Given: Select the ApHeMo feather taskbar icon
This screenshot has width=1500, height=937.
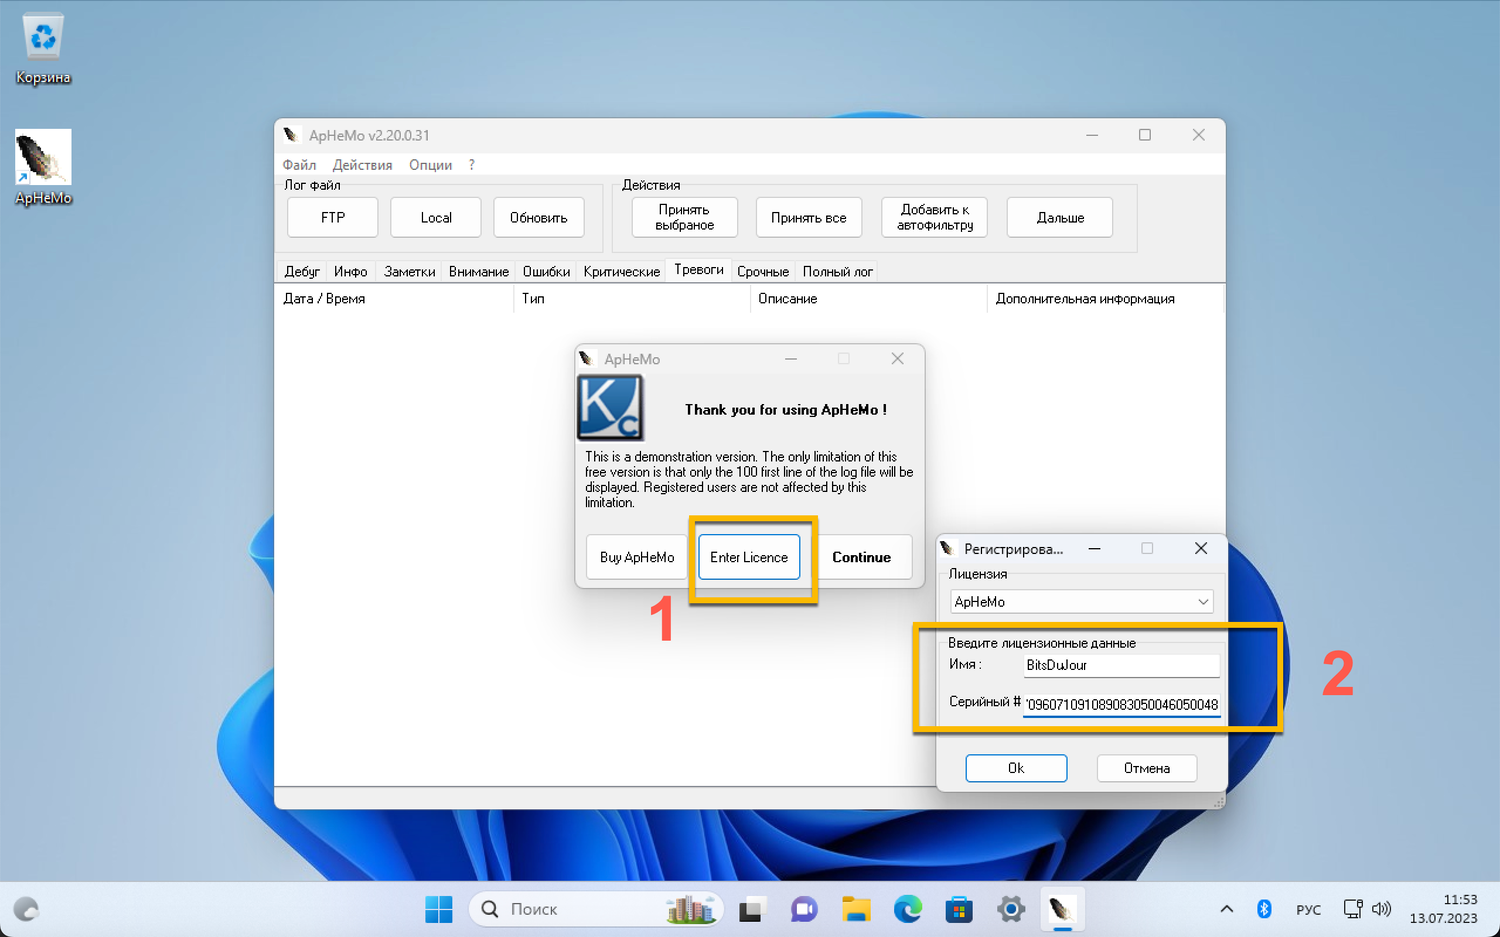Looking at the screenshot, I should click(x=1062, y=909).
